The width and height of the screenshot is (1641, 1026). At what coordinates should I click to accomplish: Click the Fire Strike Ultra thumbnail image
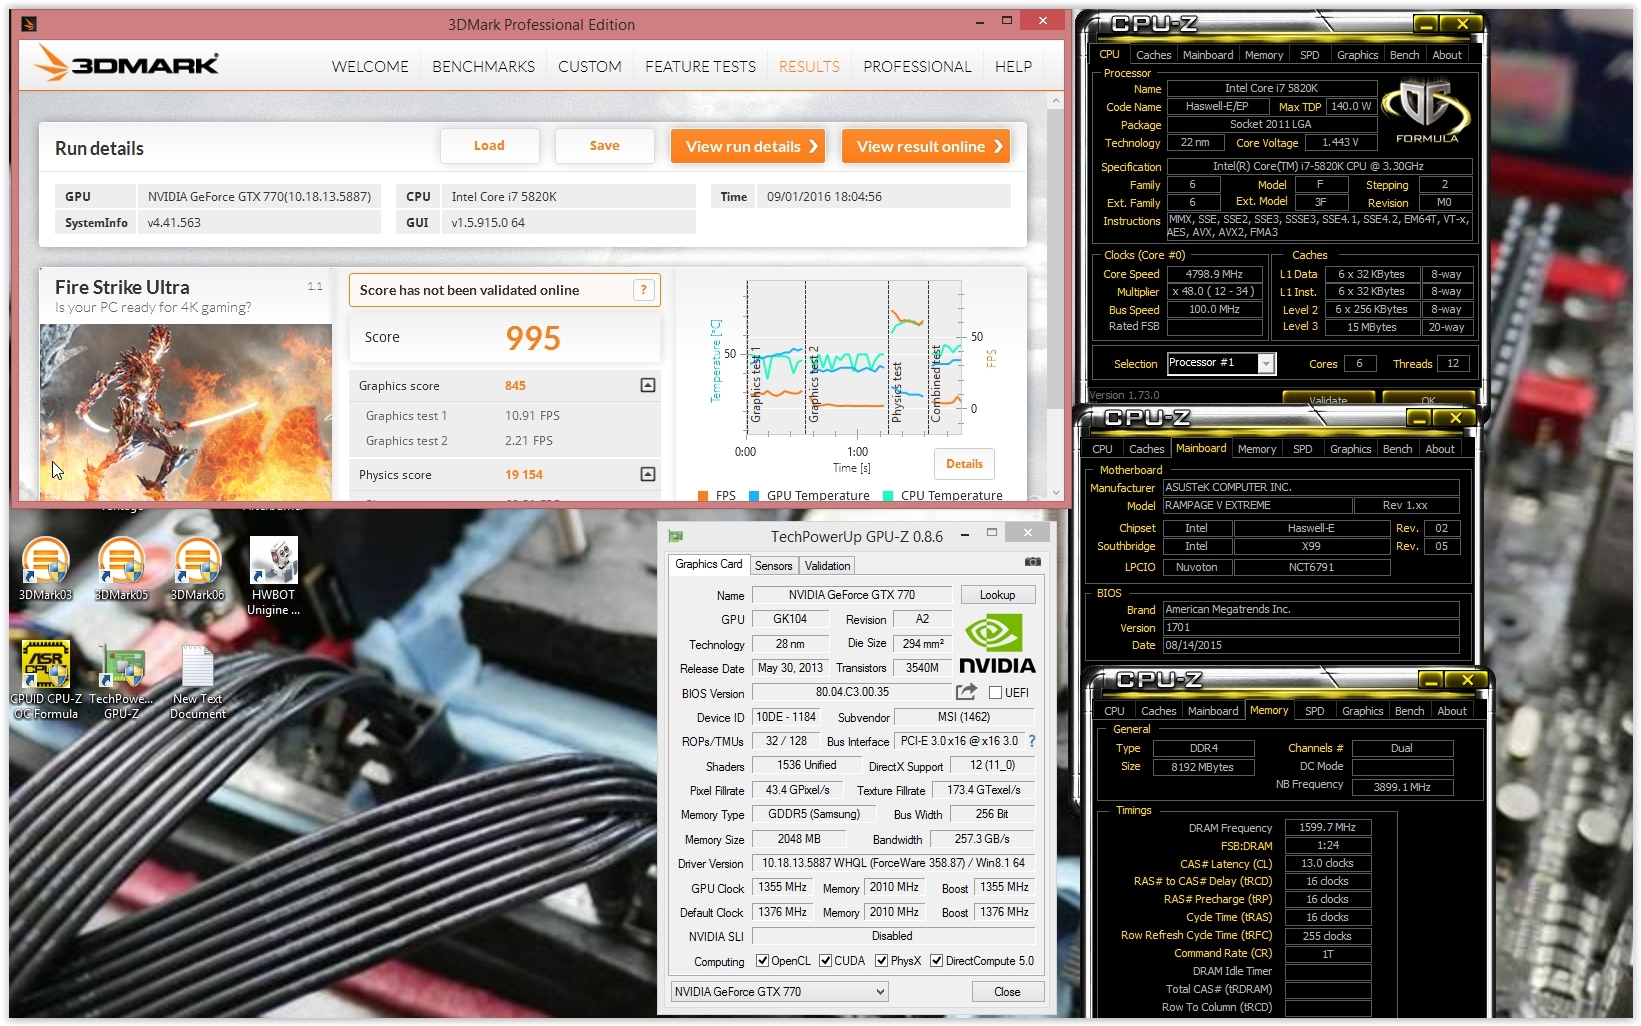tap(185, 412)
